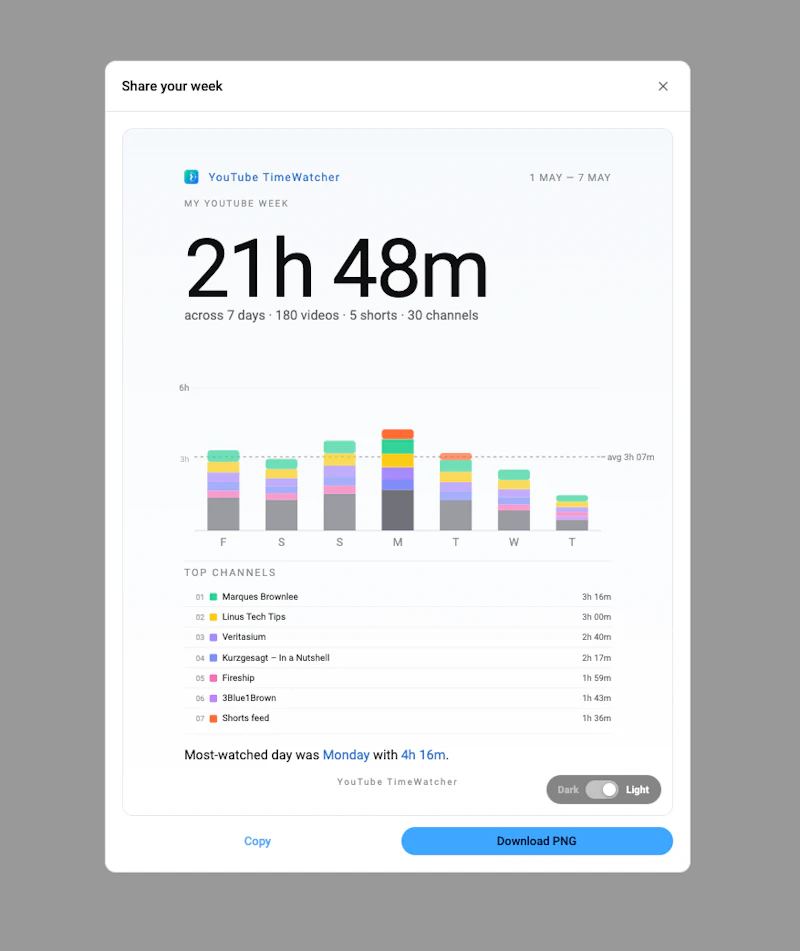Viewport: 800px width, 951px height.
Task: Click the 1 MAY — 7 MAY date range
Action: (x=570, y=178)
